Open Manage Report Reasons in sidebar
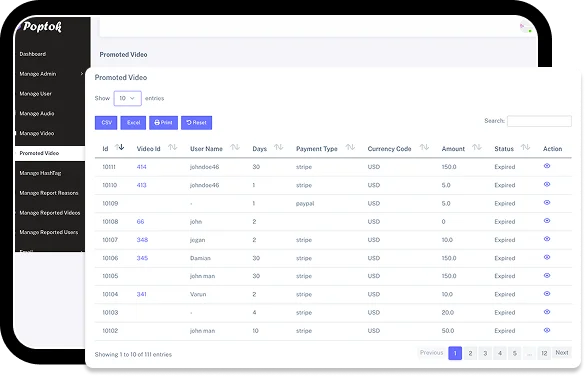This screenshot has width=585, height=376. click(49, 193)
